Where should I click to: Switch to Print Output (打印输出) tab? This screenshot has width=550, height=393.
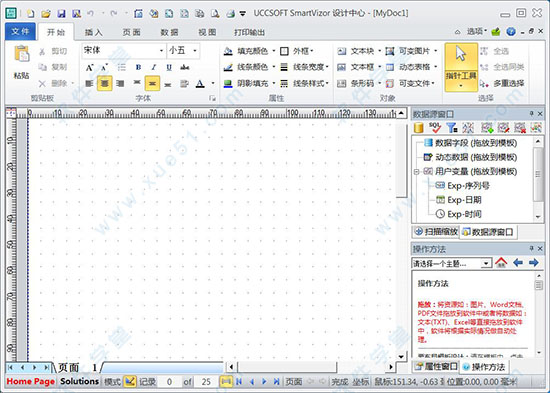pos(249,32)
